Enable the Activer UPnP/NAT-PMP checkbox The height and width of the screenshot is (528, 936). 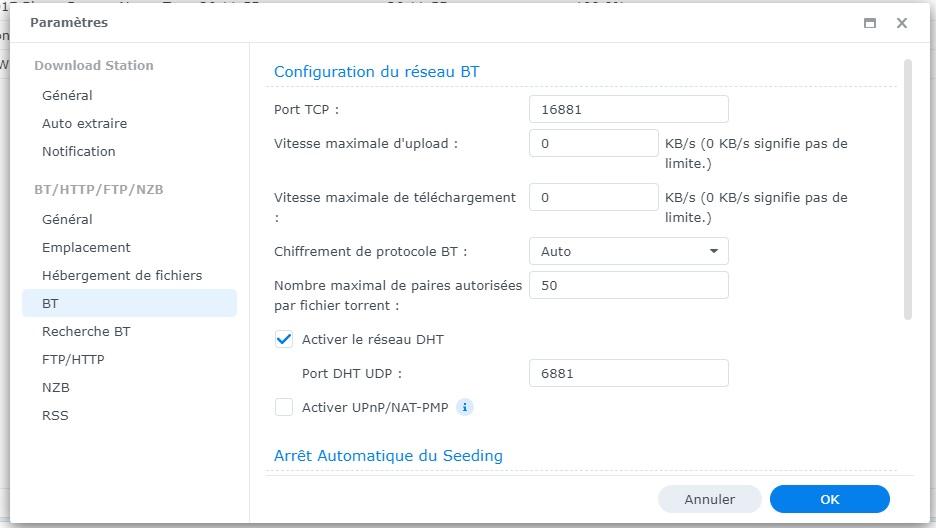click(284, 407)
